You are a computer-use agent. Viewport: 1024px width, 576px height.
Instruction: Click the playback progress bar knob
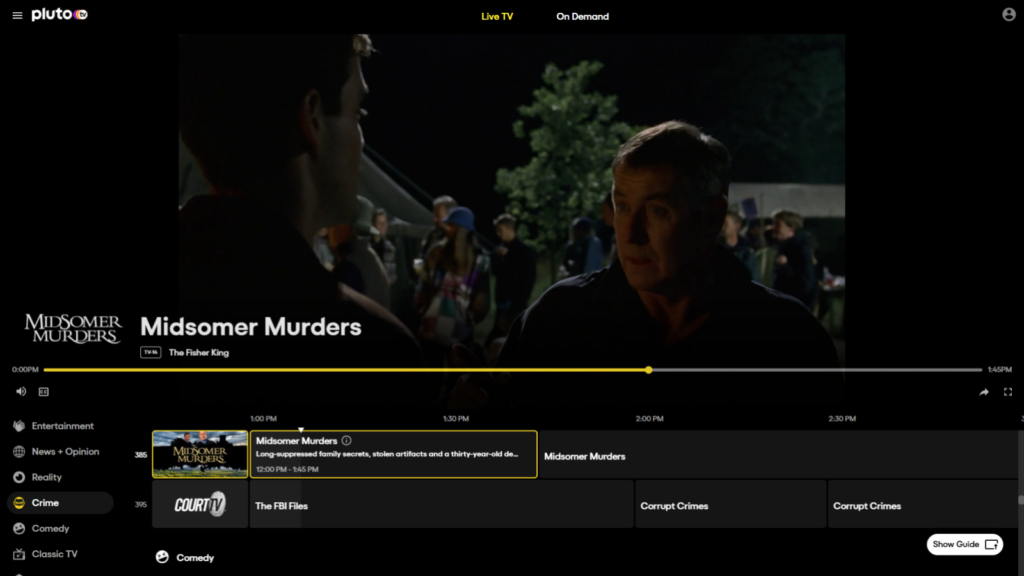(x=648, y=370)
